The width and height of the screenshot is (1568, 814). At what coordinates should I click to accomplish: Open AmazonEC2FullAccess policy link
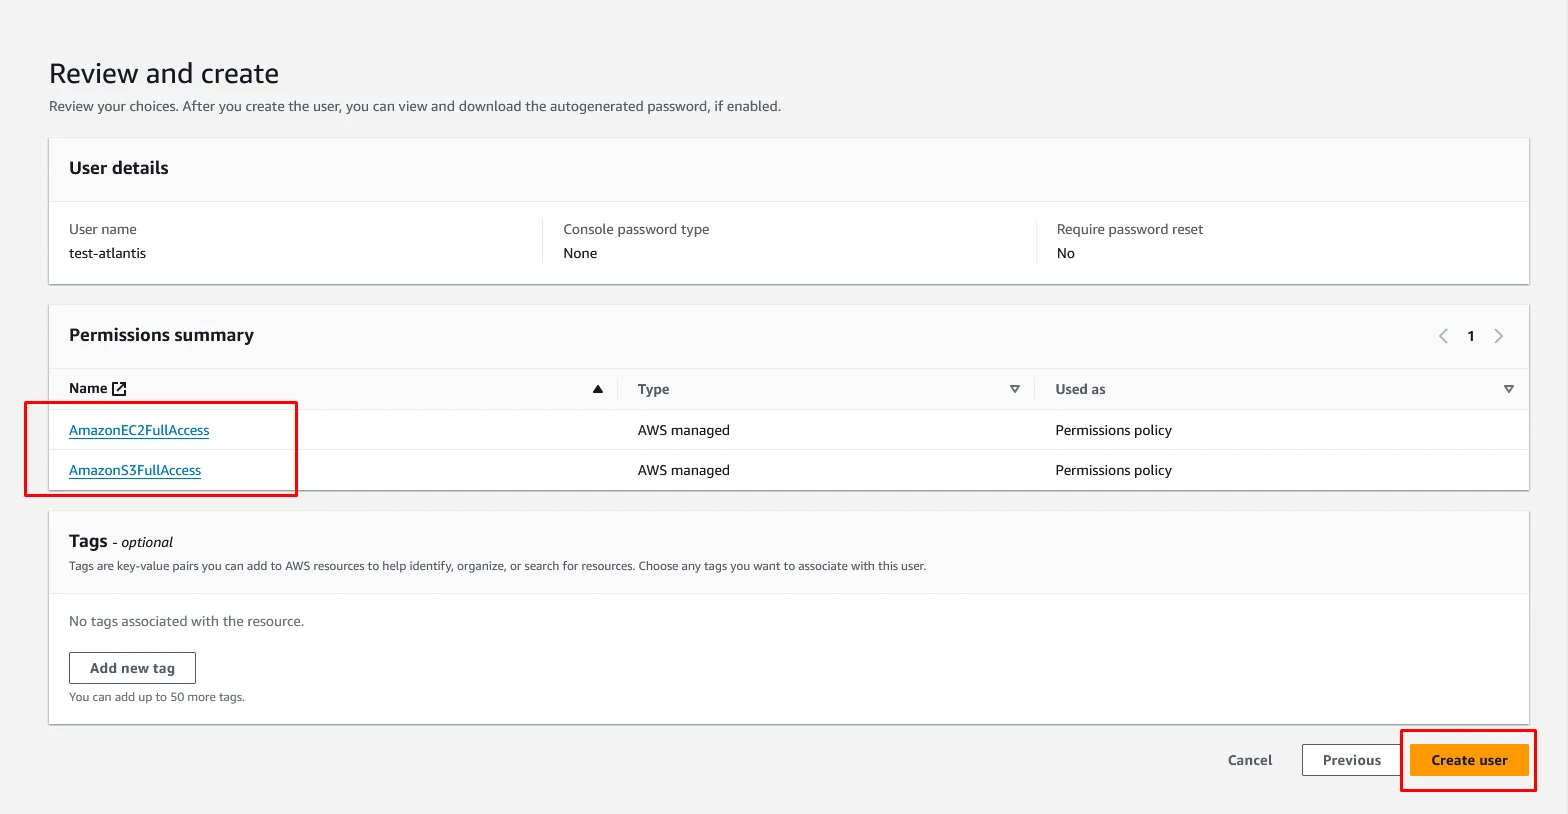[139, 430]
